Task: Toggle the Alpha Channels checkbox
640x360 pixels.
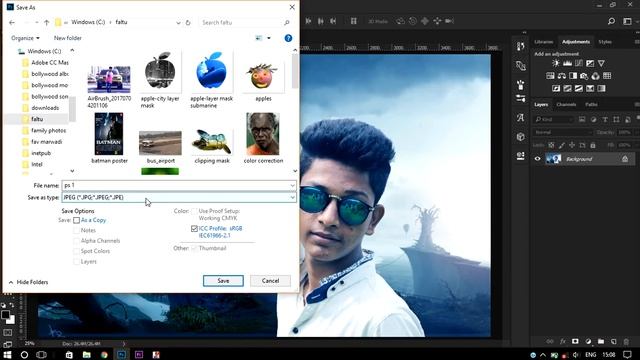Action: pos(76,241)
